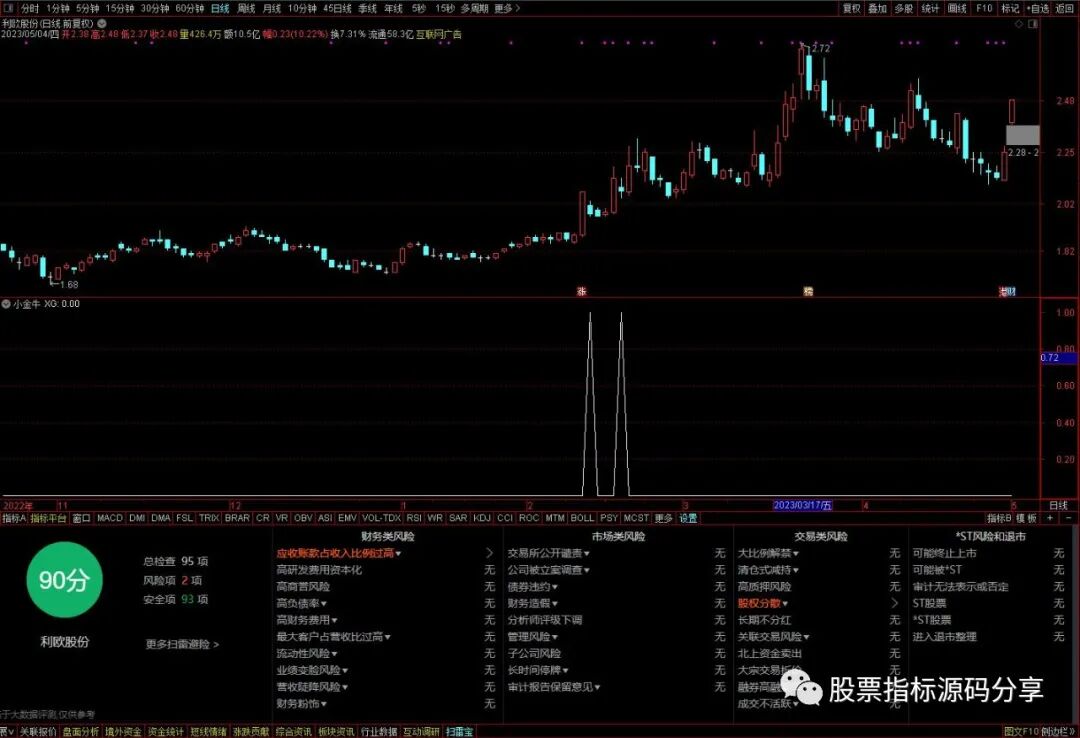Open the 更多 periods expander at top

coord(507,8)
